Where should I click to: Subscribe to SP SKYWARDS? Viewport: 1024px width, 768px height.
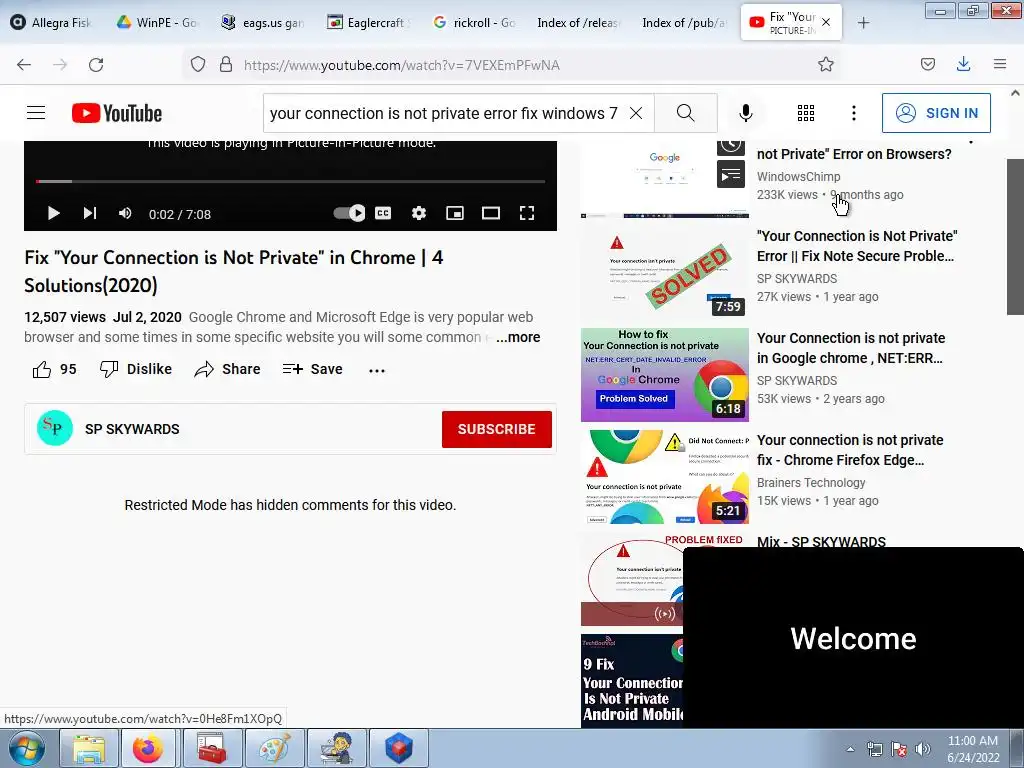[x=497, y=429]
